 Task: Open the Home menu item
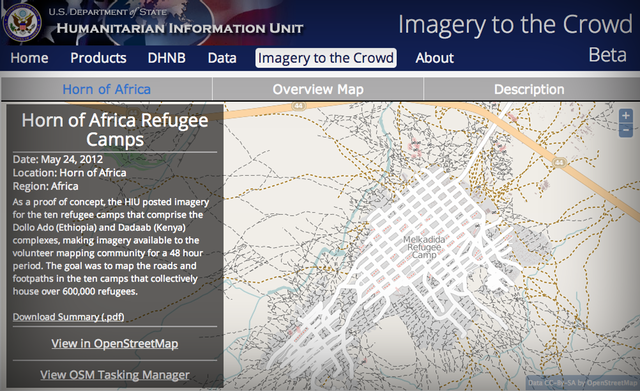point(29,58)
